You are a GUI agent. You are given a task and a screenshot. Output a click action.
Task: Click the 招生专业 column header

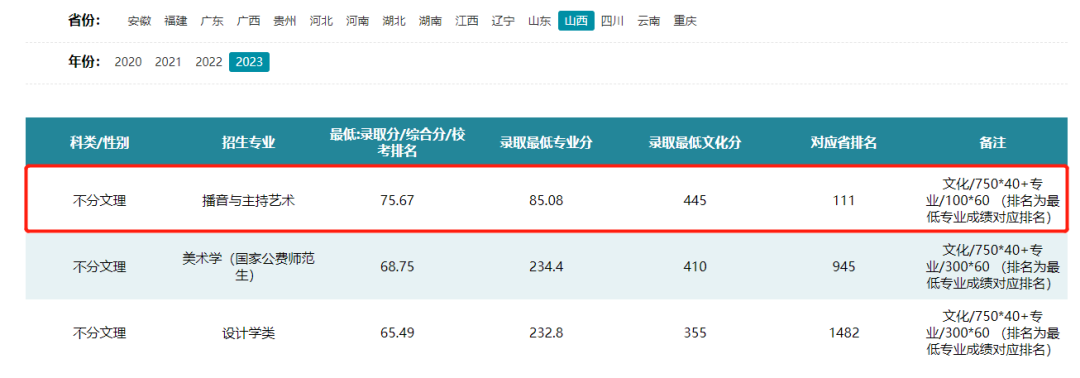pyautogui.click(x=249, y=143)
